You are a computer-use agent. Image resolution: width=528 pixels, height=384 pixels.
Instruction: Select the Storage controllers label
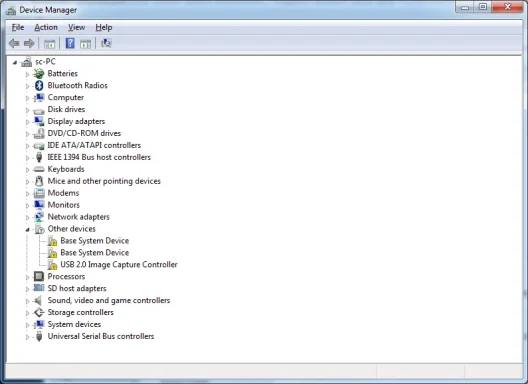pyautogui.click(x=80, y=313)
